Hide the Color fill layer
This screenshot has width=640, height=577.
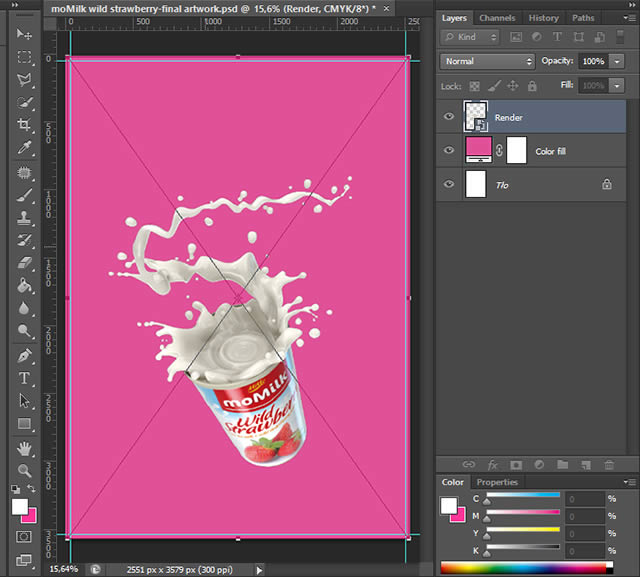click(449, 150)
